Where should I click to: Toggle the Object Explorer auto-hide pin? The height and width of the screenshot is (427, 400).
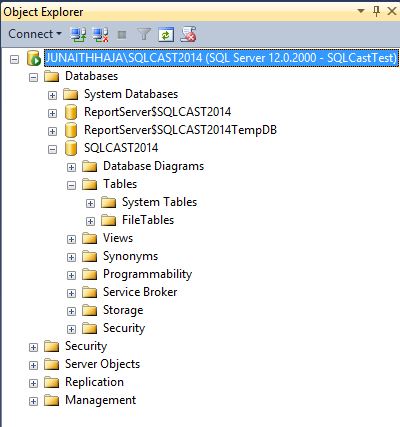tap(376, 12)
